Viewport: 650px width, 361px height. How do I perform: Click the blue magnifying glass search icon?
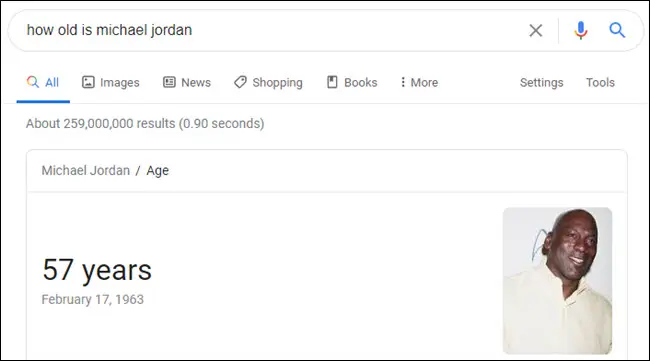click(617, 30)
